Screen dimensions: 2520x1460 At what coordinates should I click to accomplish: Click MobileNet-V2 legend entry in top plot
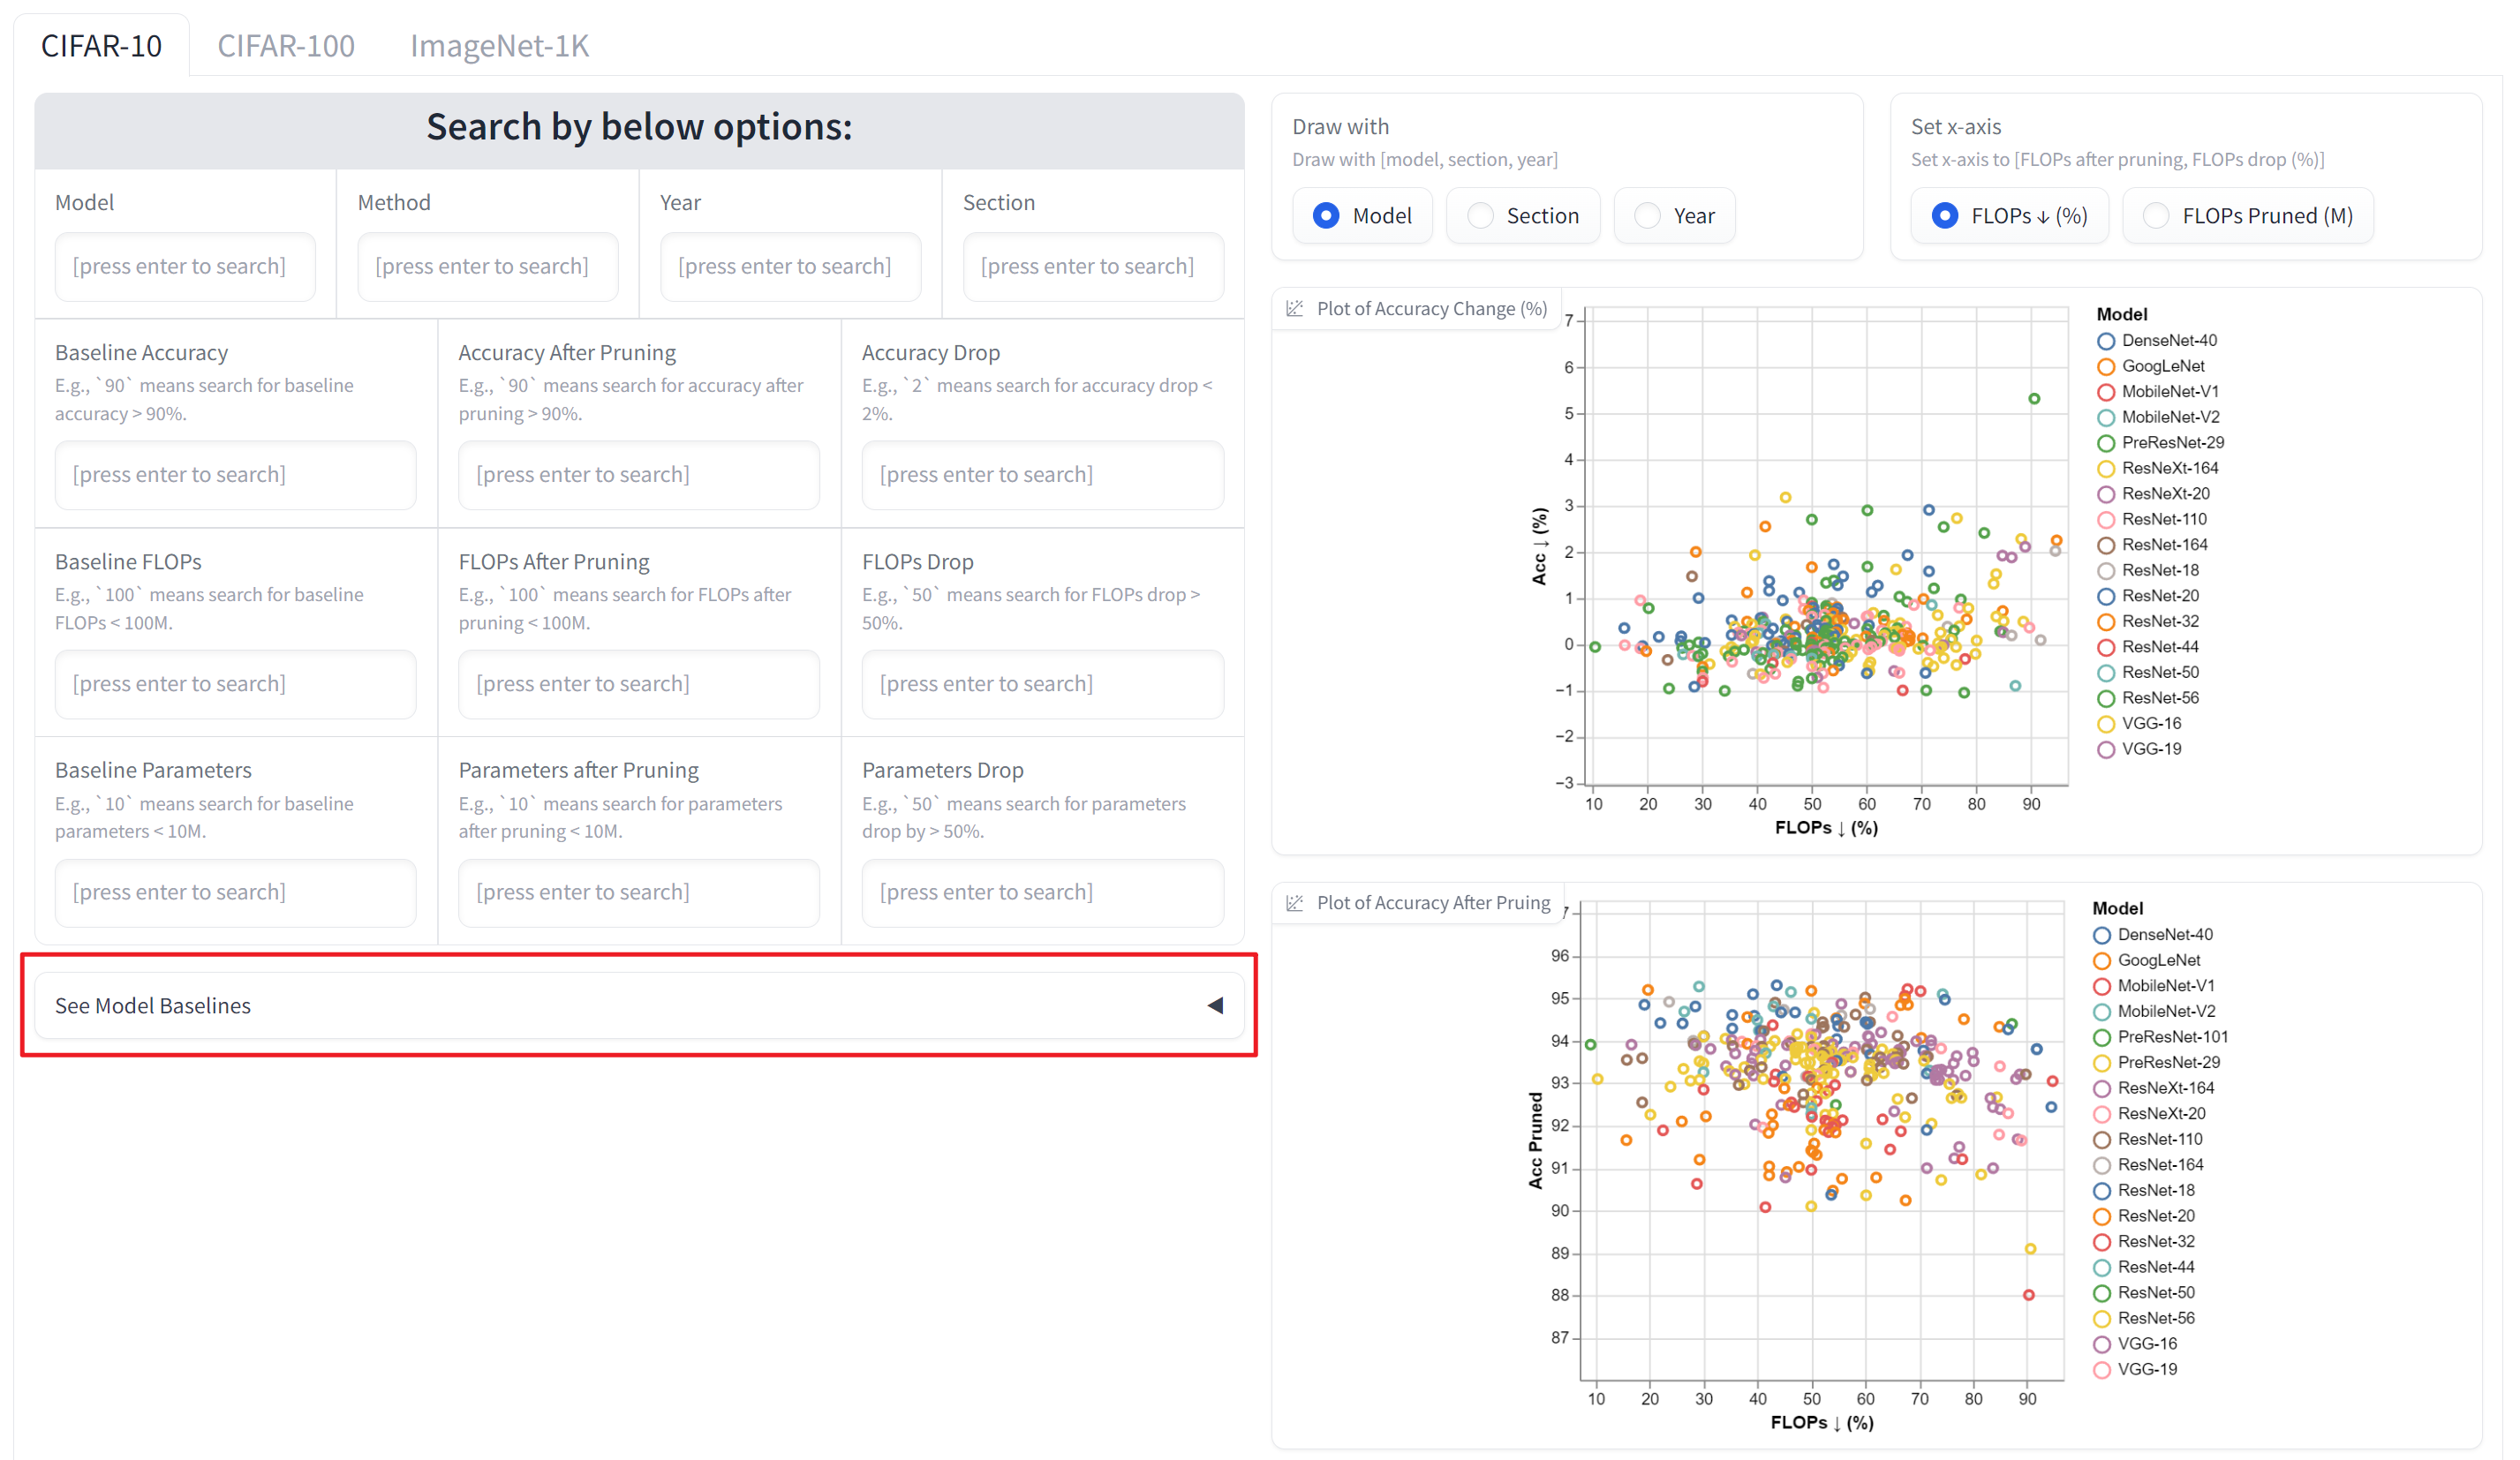coord(2157,417)
